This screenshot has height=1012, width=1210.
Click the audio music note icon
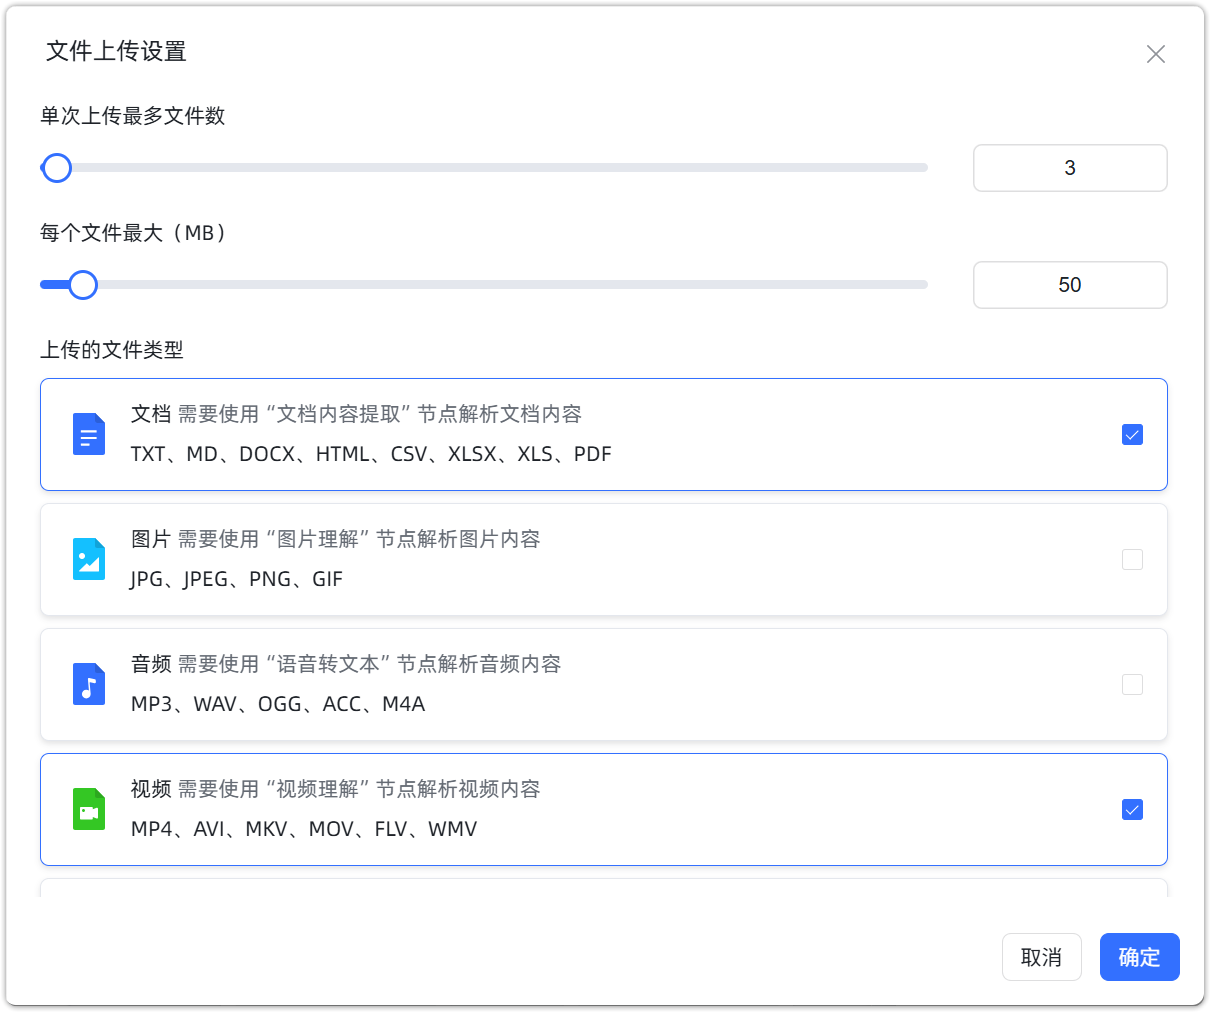click(x=89, y=685)
